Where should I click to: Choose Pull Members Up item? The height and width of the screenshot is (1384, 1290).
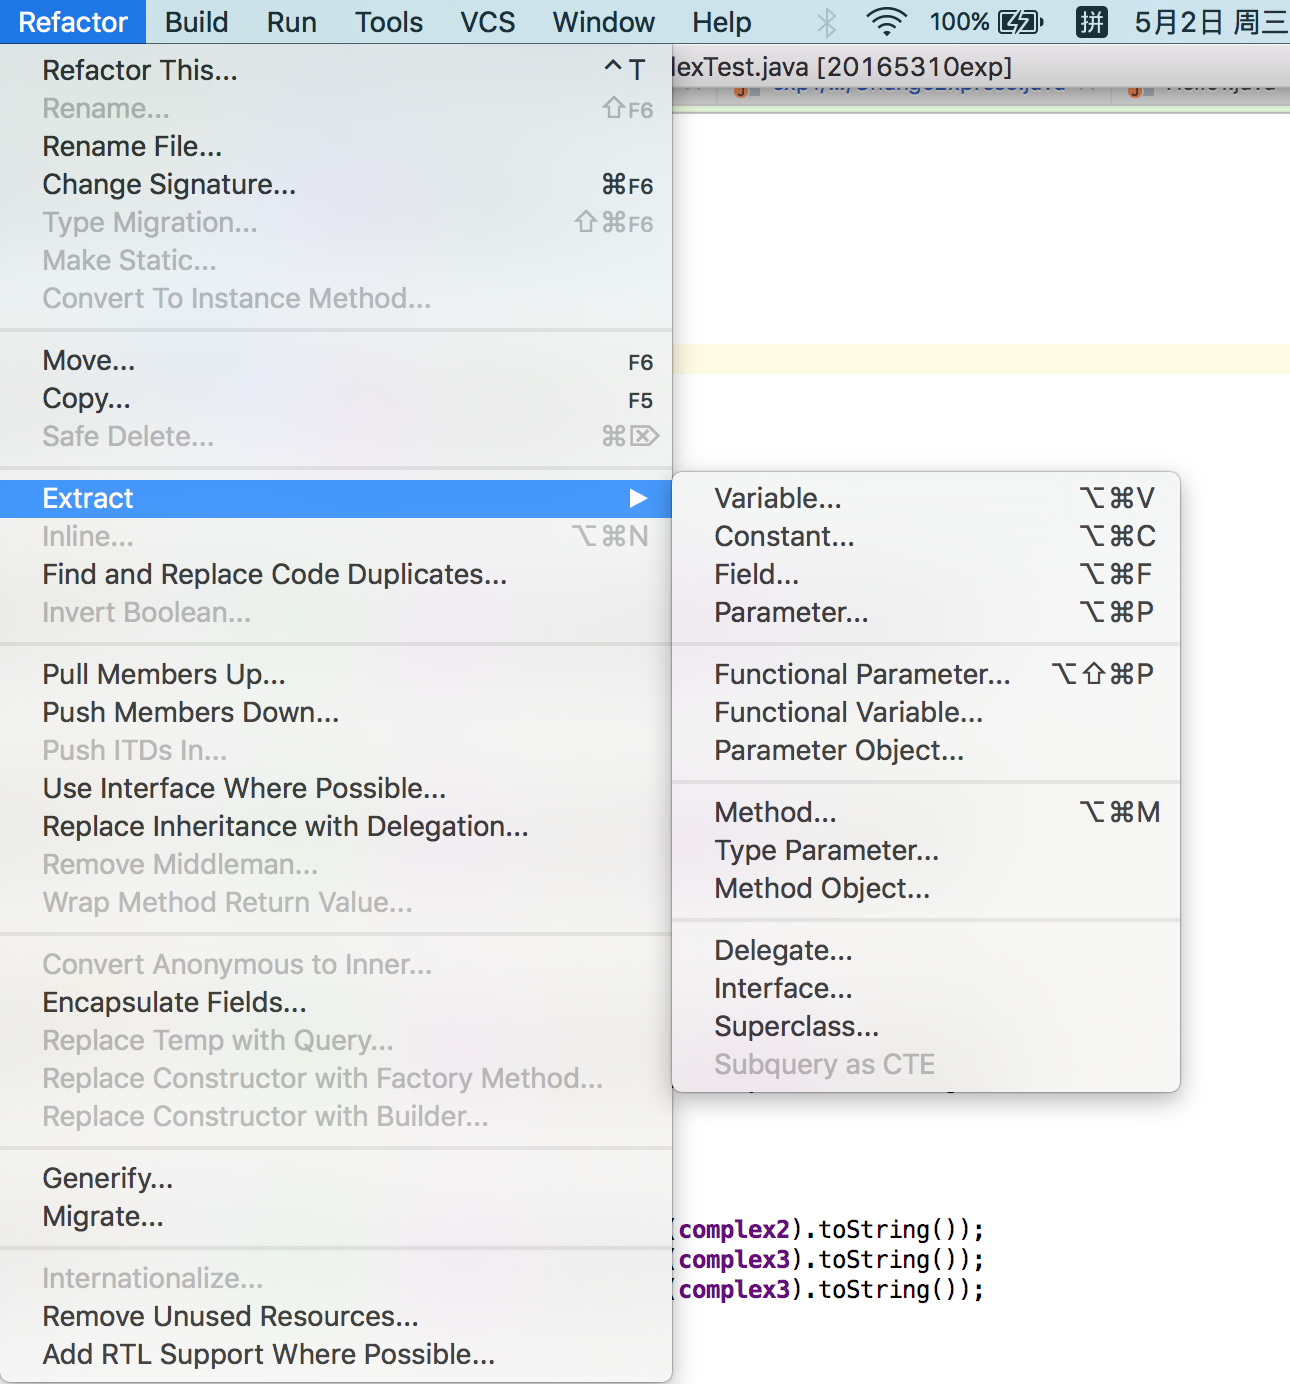tap(164, 674)
